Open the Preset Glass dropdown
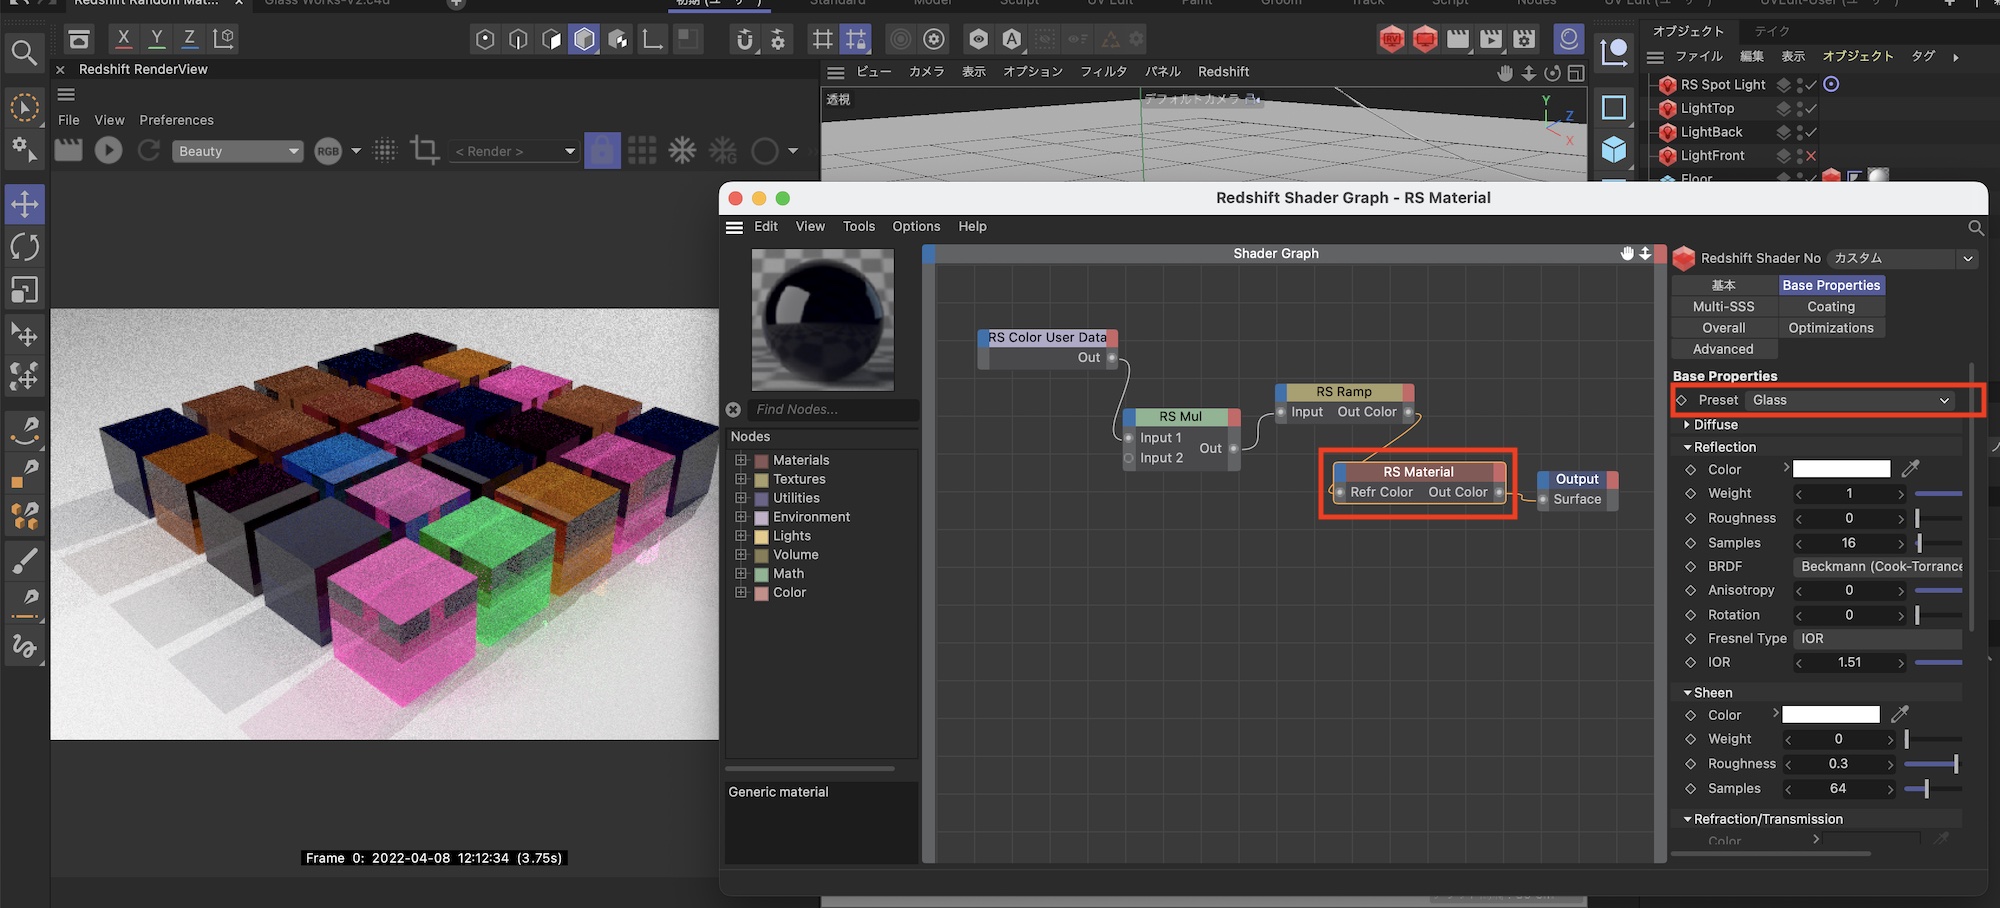The image size is (2000, 908). [1850, 400]
